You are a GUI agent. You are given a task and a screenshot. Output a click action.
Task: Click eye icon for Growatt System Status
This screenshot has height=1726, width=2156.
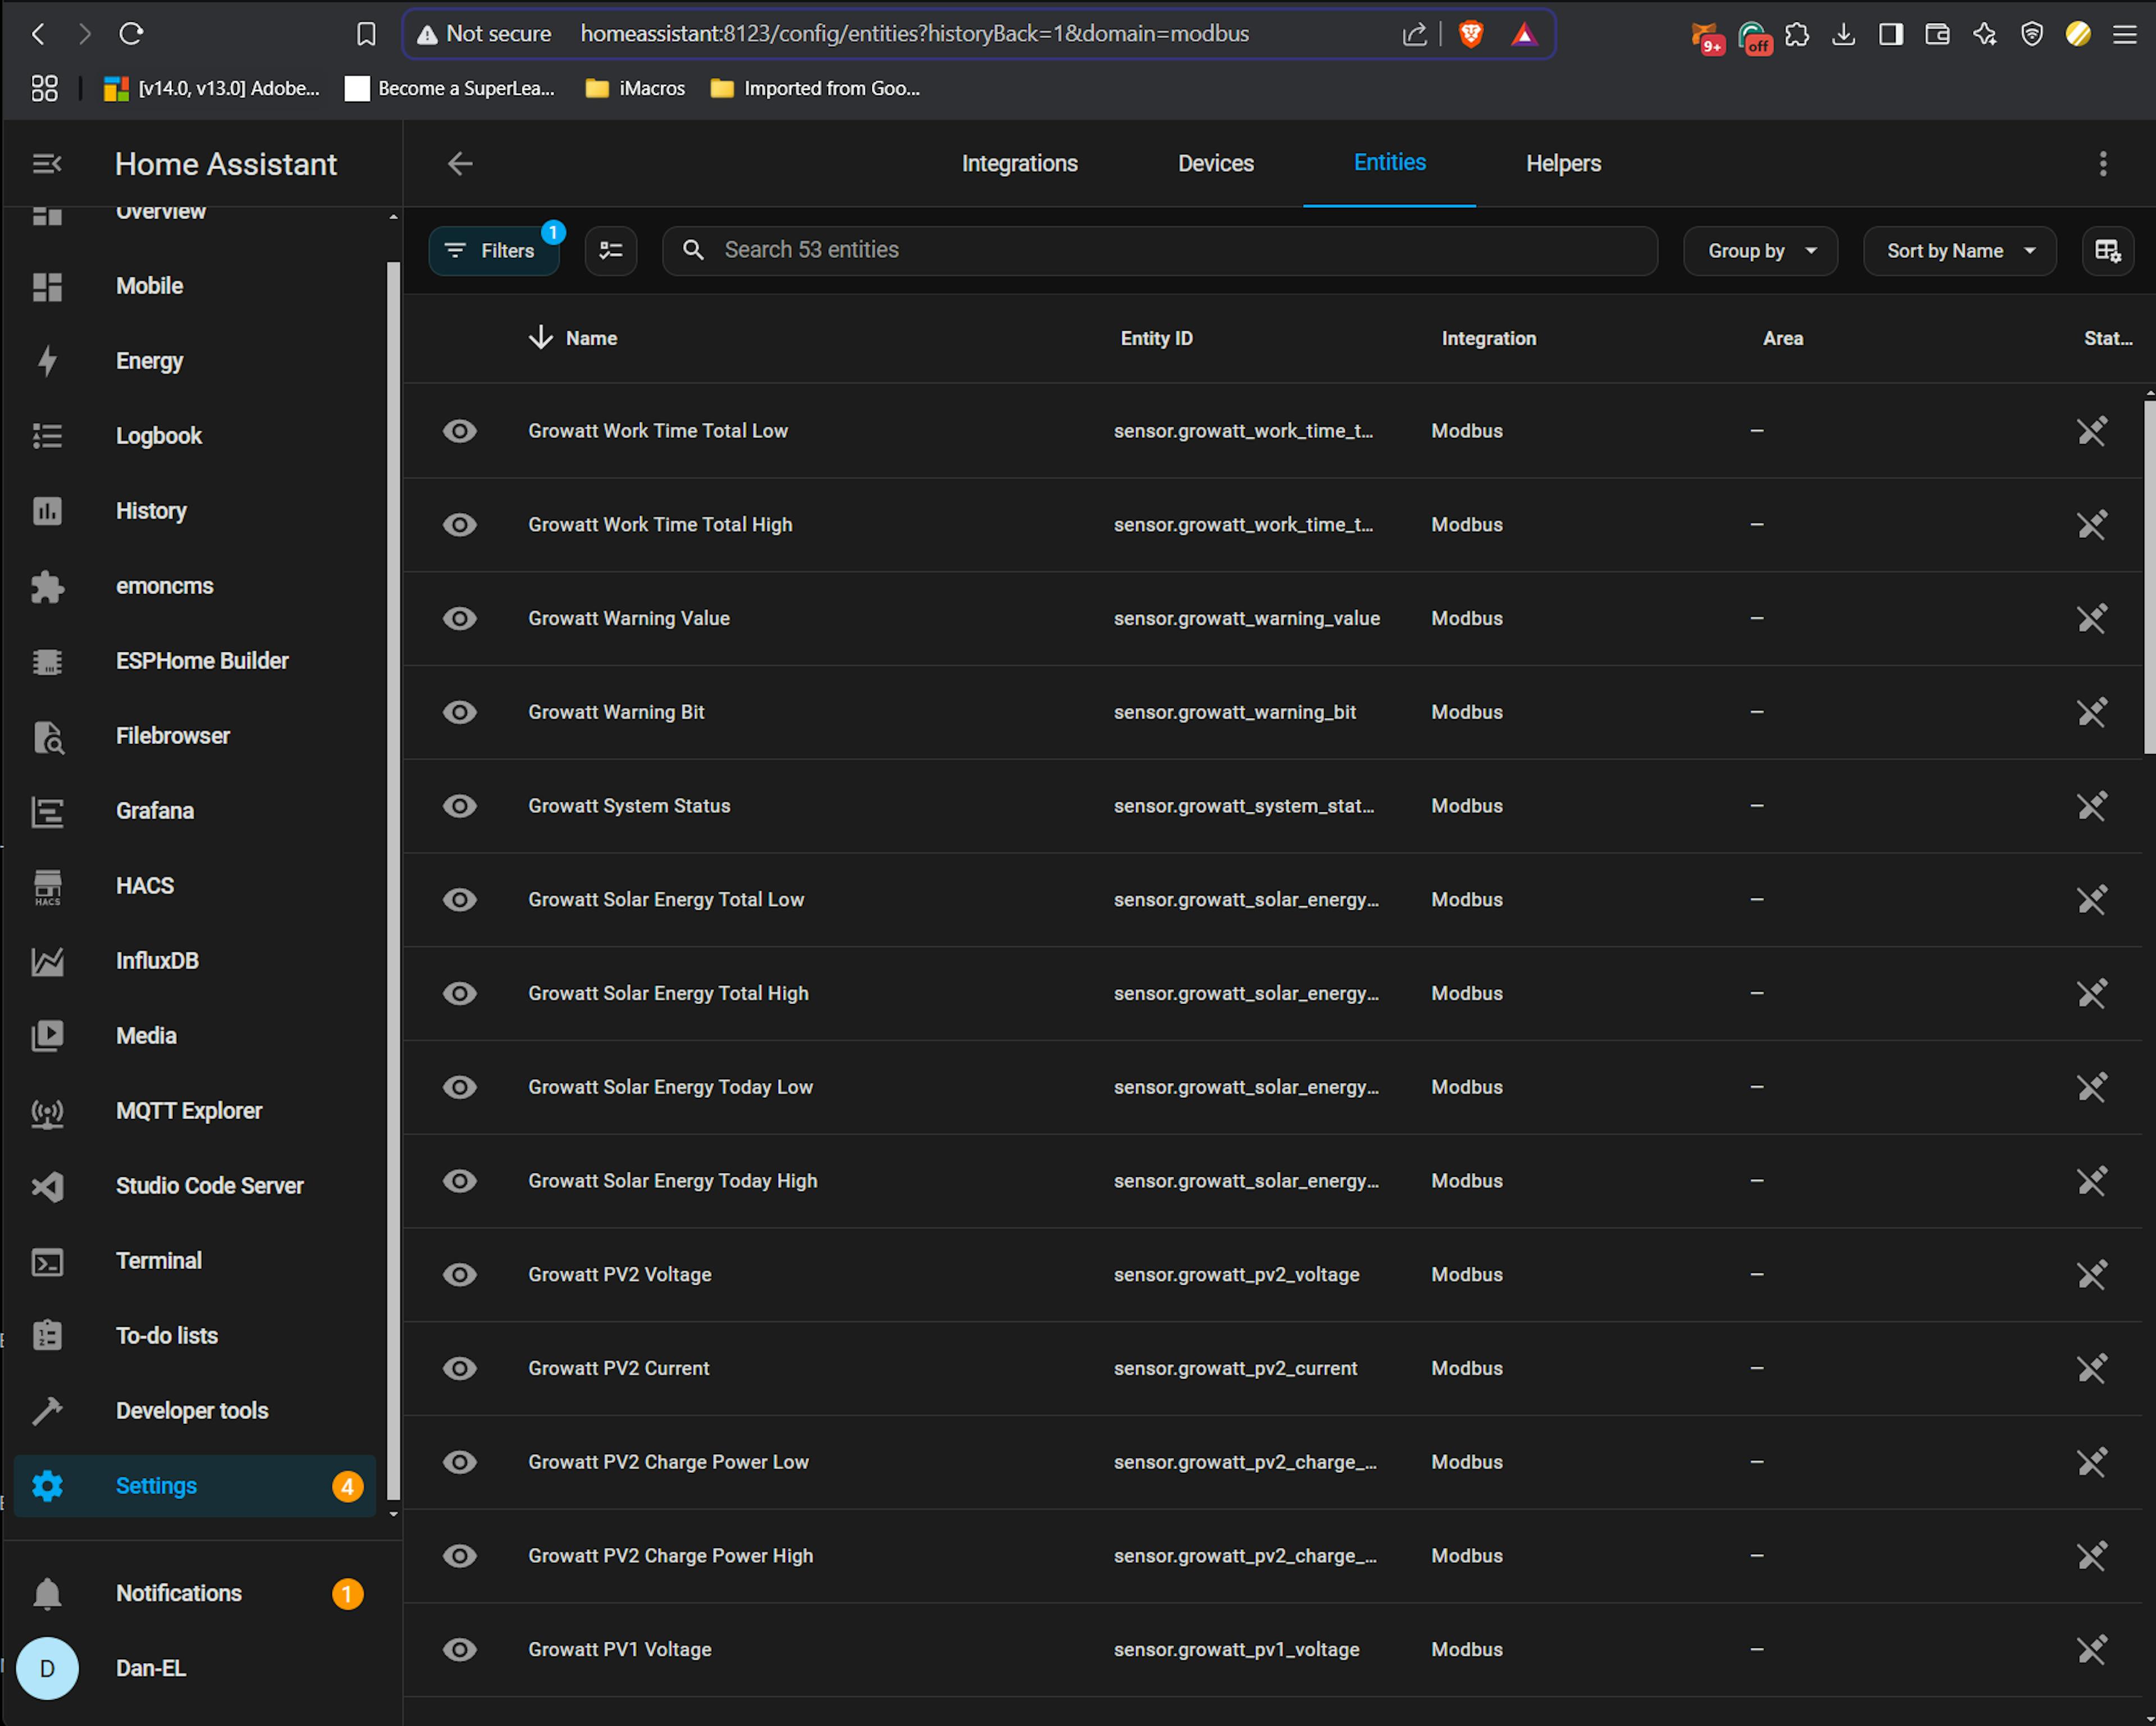pos(459,806)
